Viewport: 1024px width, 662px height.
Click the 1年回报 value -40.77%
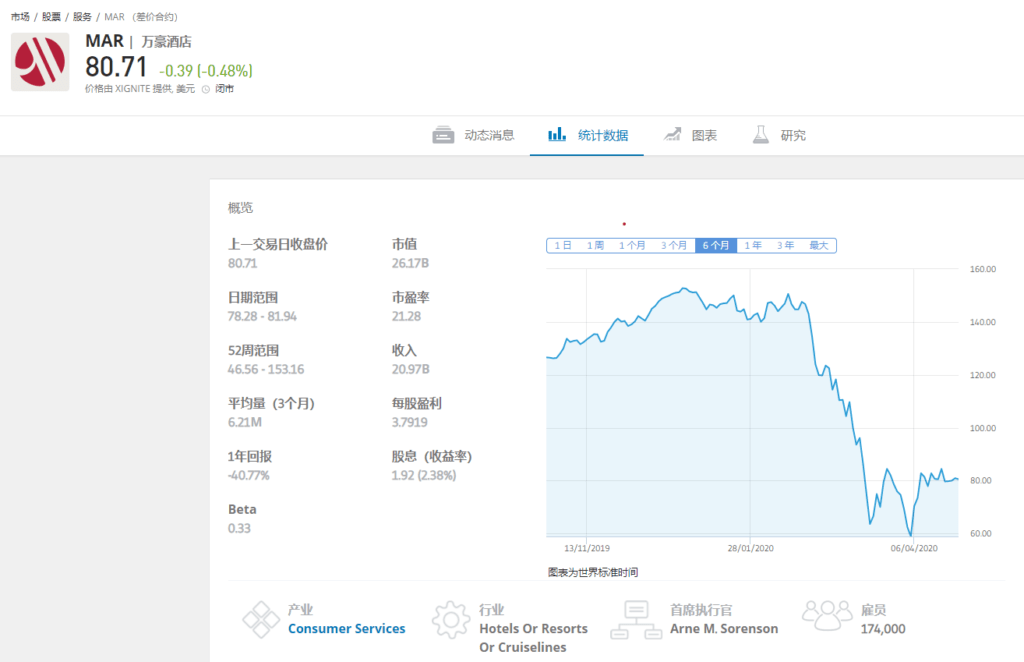pyautogui.click(x=249, y=475)
